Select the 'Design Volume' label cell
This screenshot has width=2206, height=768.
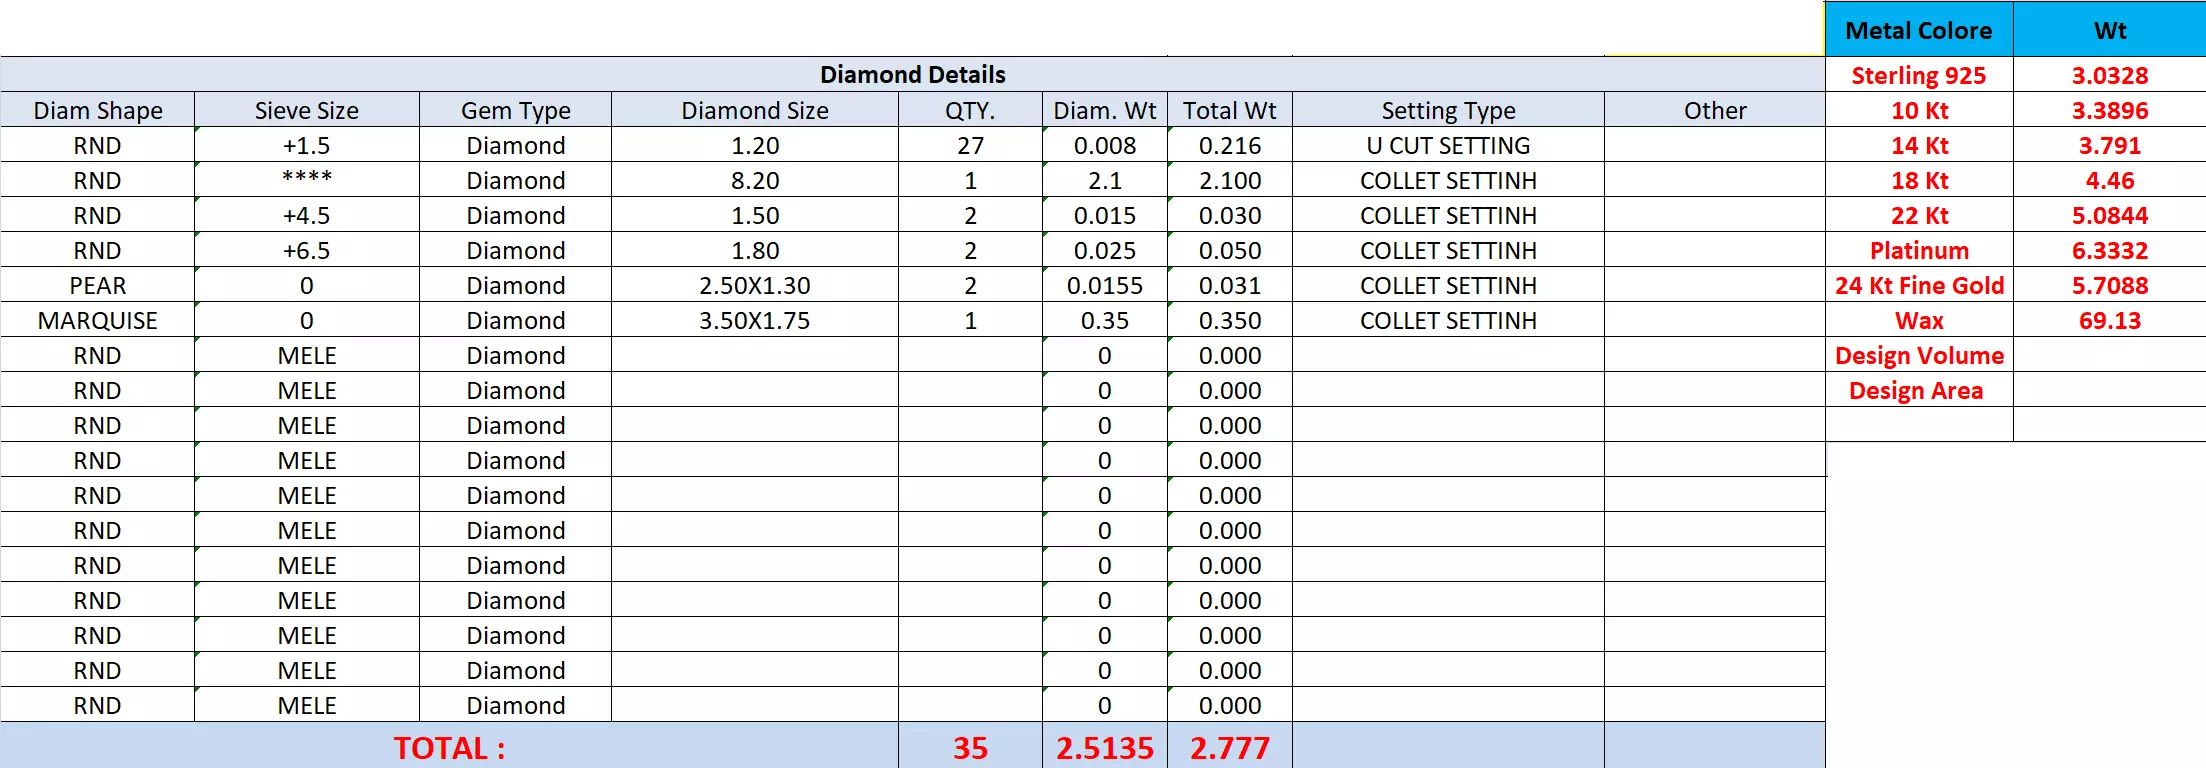[1919, 355]
